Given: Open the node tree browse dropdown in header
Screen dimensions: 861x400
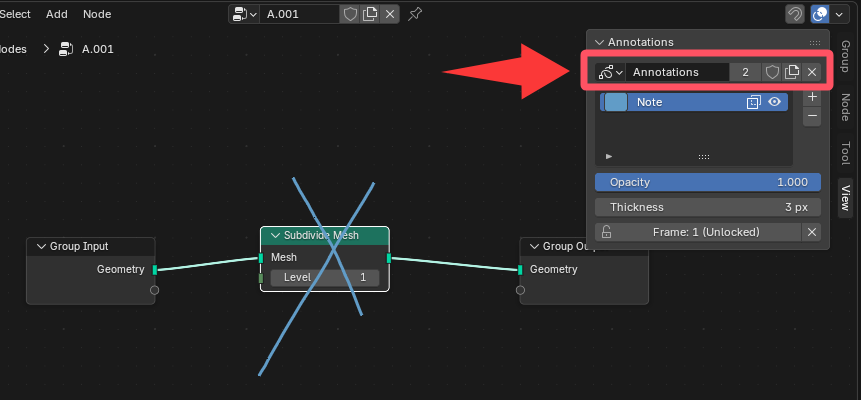Looking at the screenshot, I should point(244,14).
